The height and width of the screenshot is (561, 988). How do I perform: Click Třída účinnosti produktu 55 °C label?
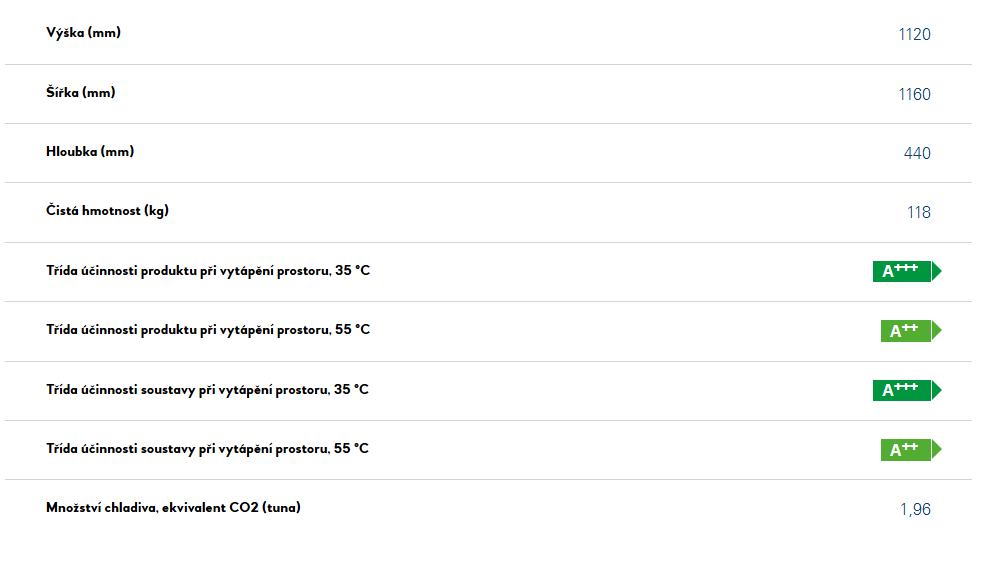(208, 330)
